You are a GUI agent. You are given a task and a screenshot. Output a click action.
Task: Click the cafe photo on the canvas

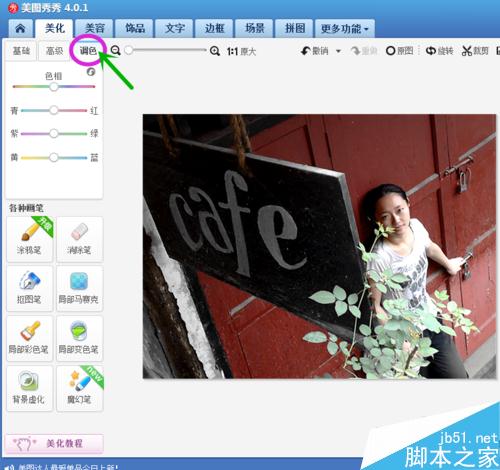[319, 246]
